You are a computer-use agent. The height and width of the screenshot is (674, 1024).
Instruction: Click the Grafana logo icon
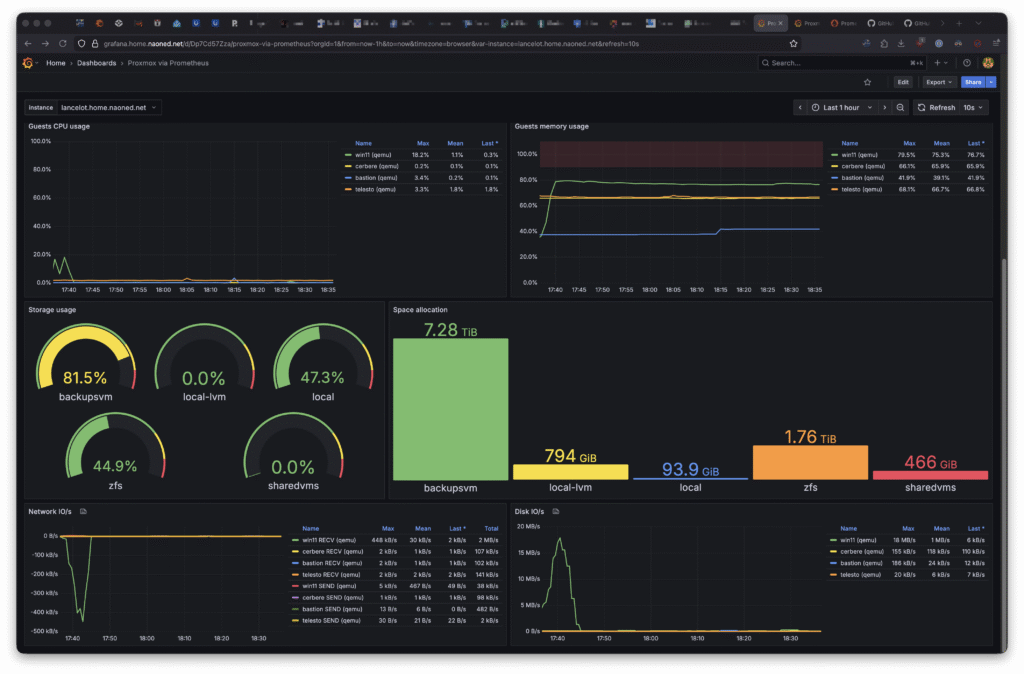[28, 63]
